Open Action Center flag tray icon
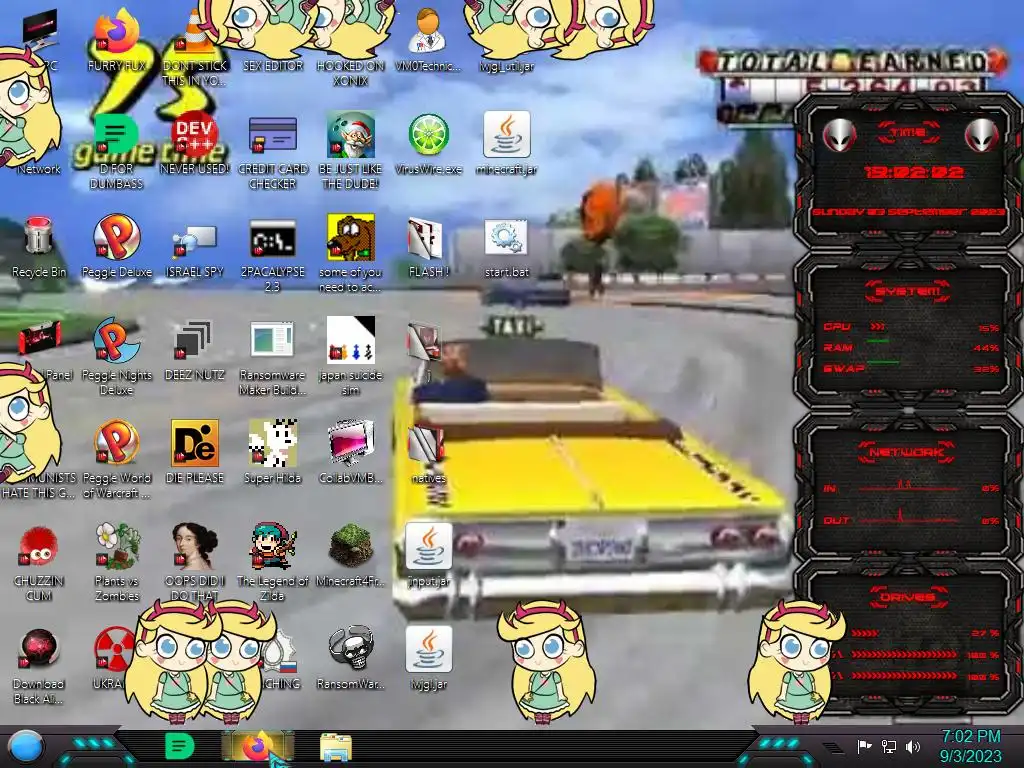Screen dimensions: 1024x768 coord(864,746)
